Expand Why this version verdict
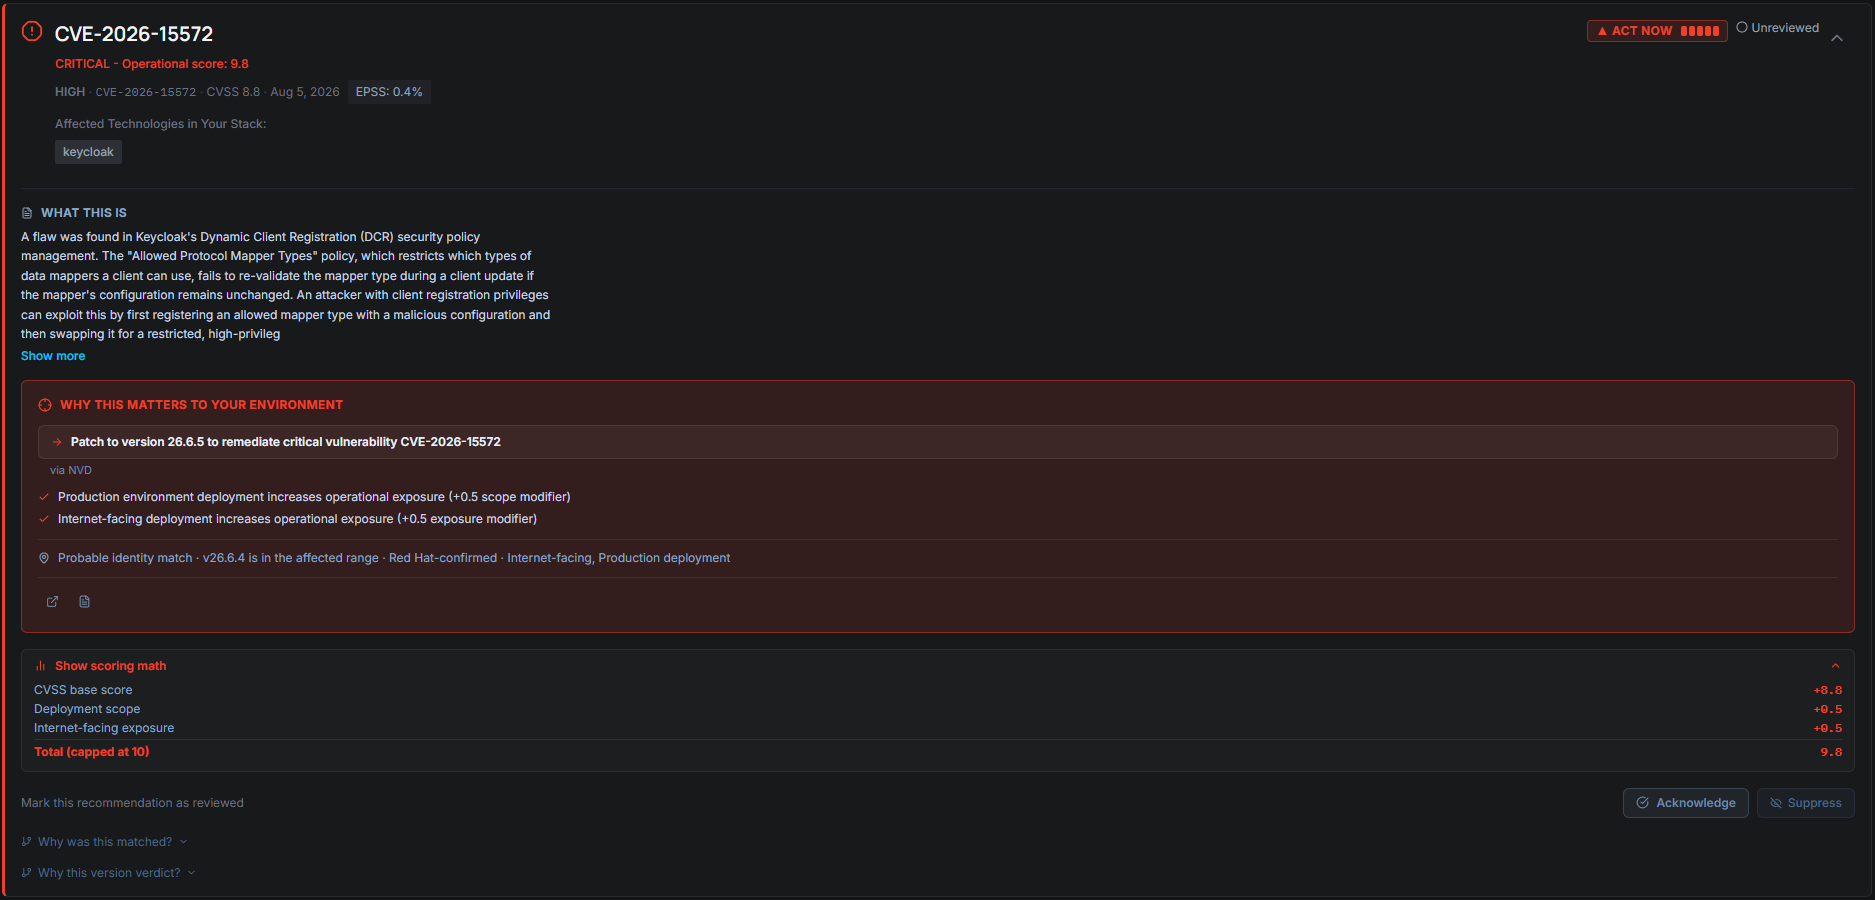The width and height of the screenshot is (1875, 900). pyautogui.click(x=109, y=873)
